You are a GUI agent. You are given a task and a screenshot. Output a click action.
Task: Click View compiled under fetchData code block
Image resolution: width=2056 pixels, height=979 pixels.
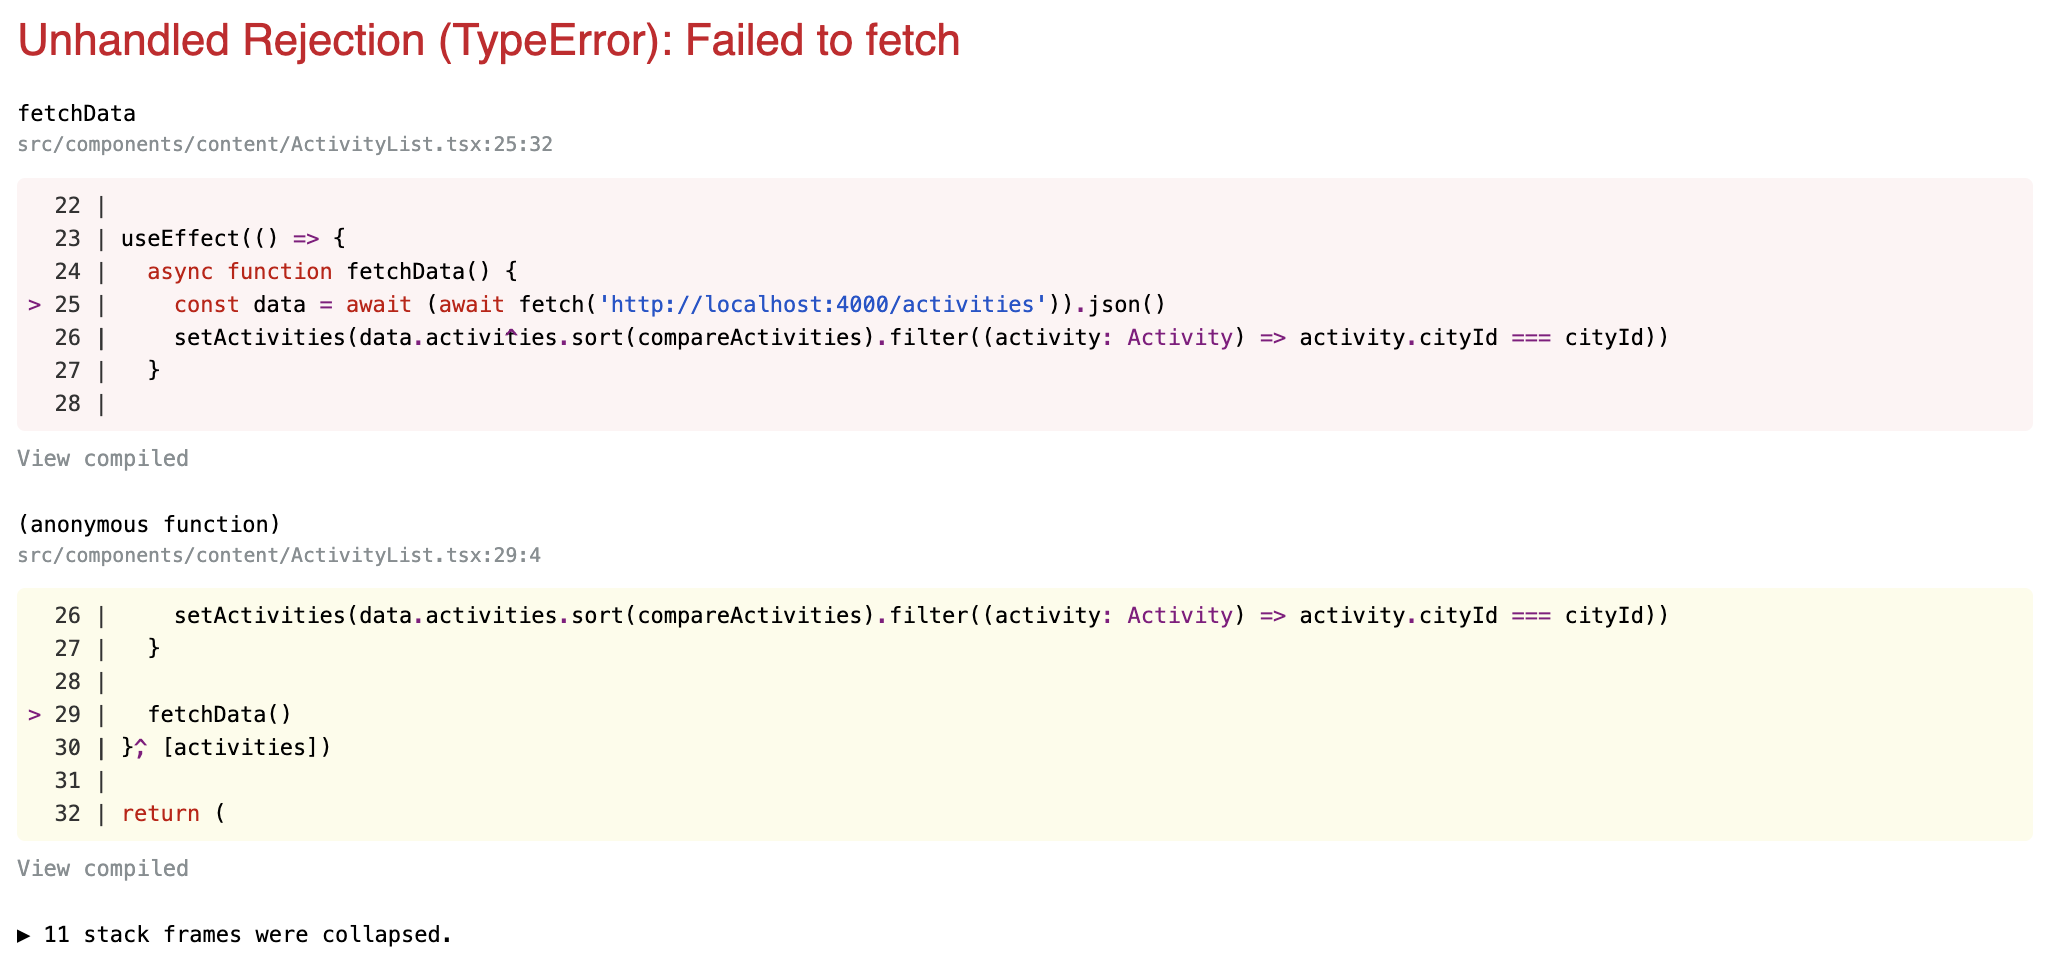point(103,459)
